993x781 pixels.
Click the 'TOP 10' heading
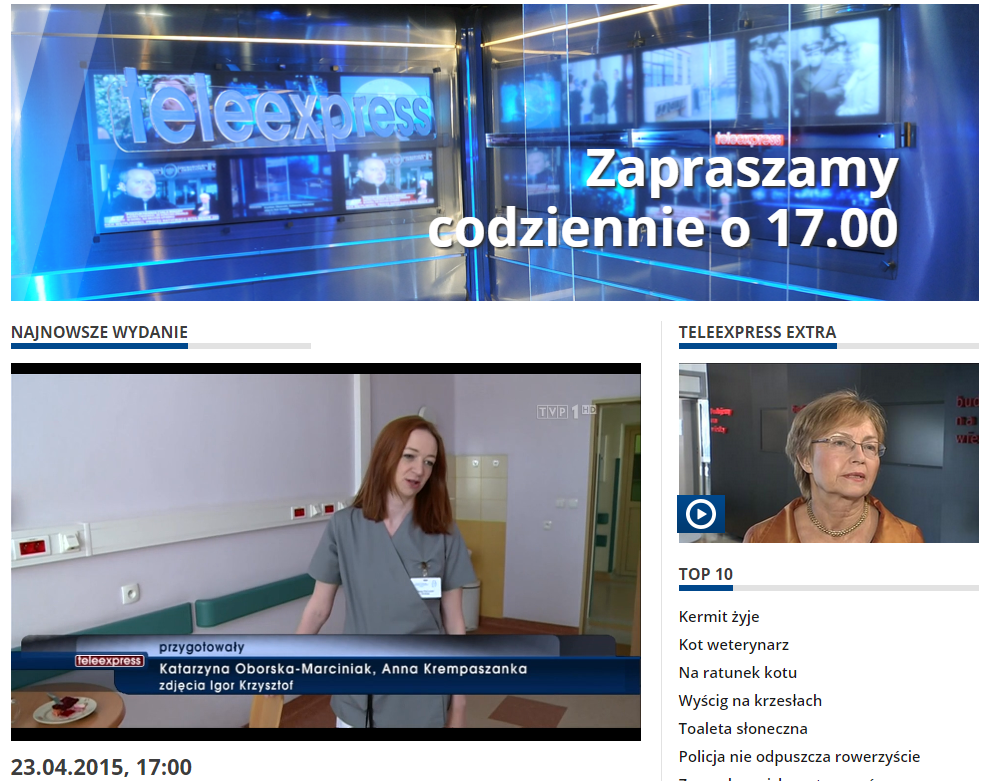click(705, 574)
